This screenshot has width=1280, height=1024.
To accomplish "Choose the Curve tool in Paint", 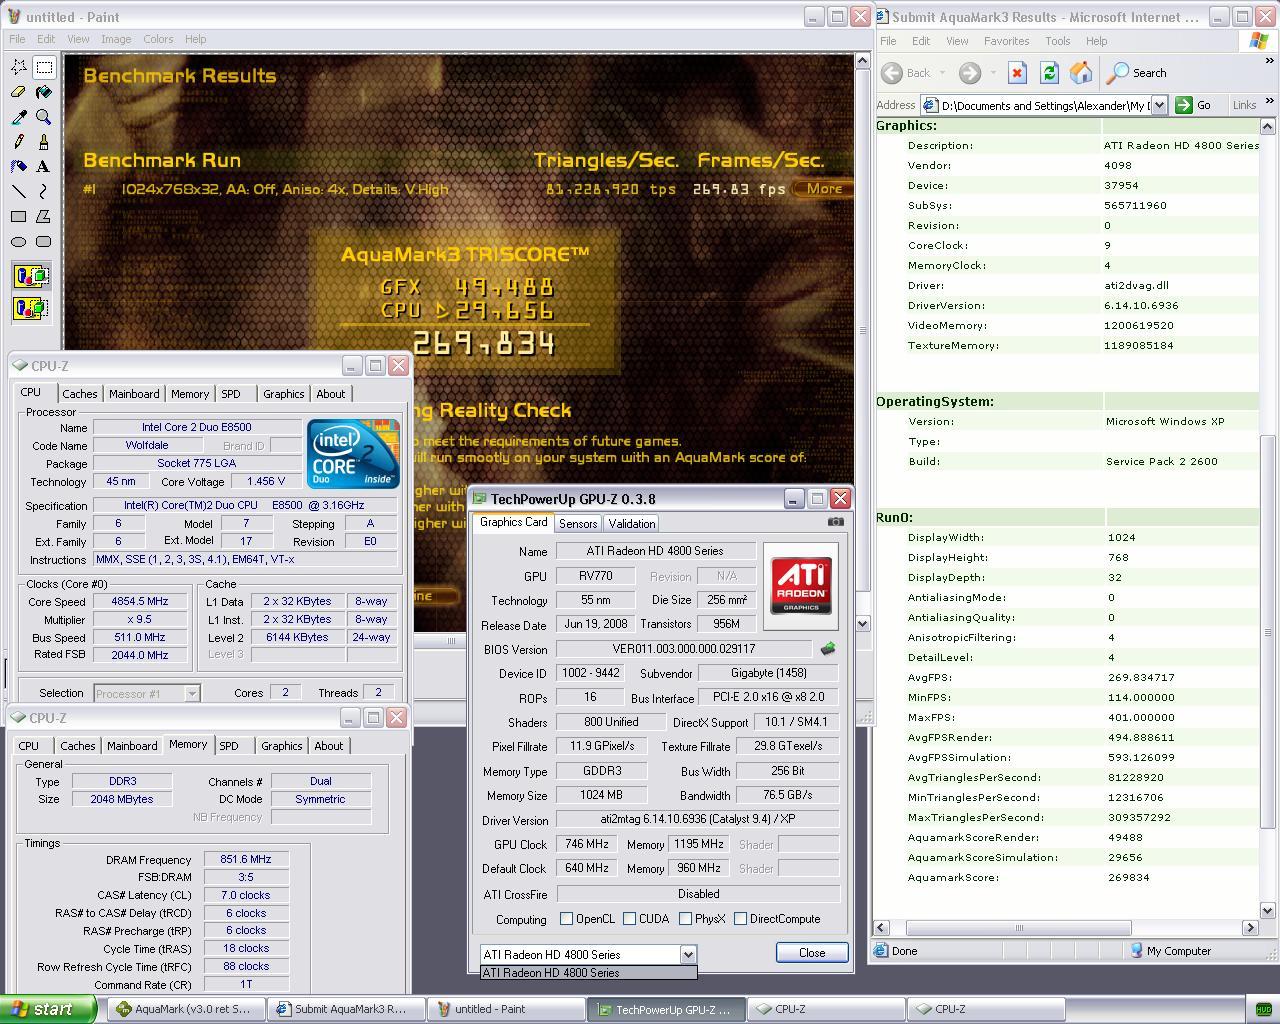I will [x=44, y=191].
